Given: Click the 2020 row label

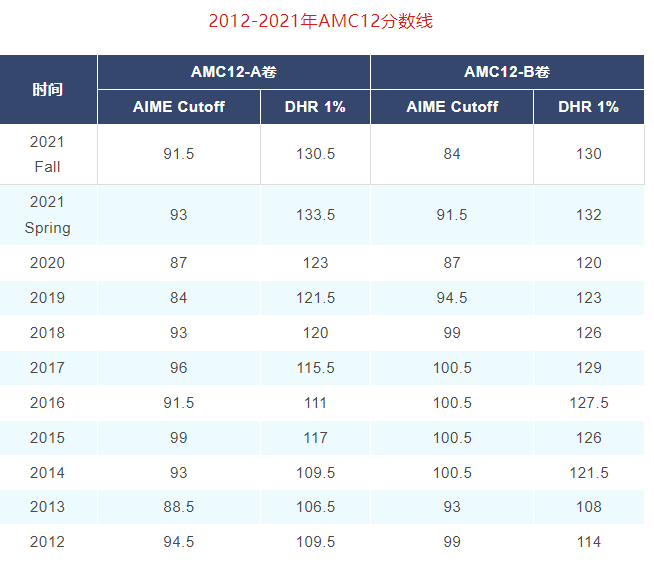Looking at the screenshot, I should (x=48, y=263).
